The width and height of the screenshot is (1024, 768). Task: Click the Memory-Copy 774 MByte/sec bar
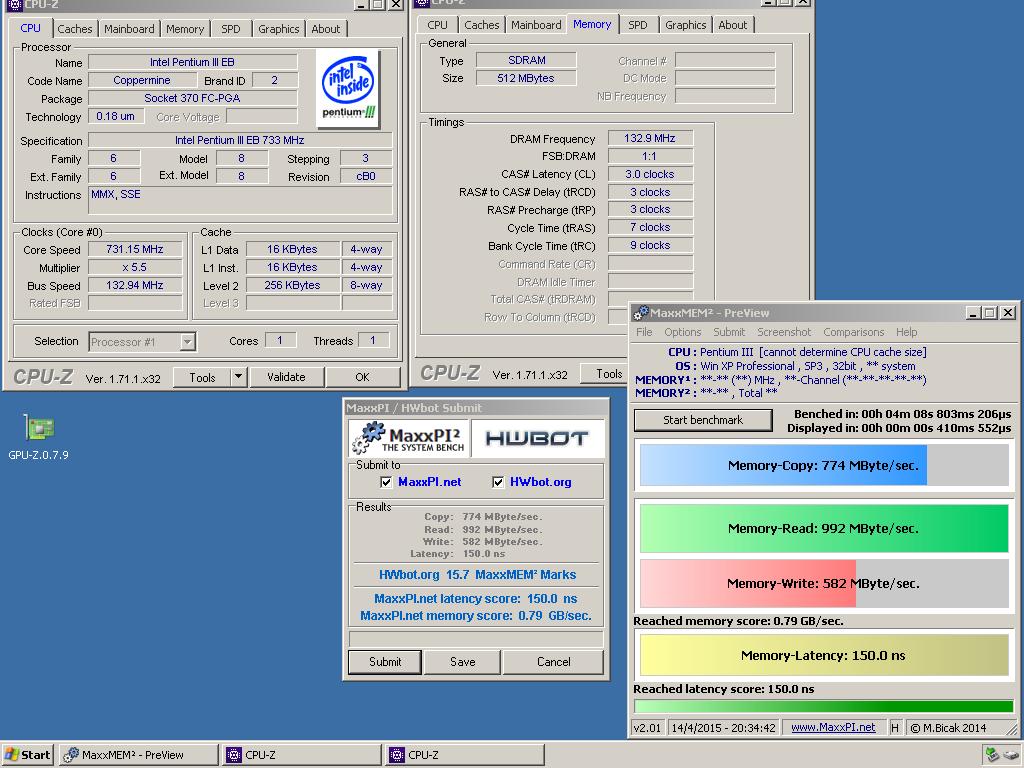(x=824, y=465)
